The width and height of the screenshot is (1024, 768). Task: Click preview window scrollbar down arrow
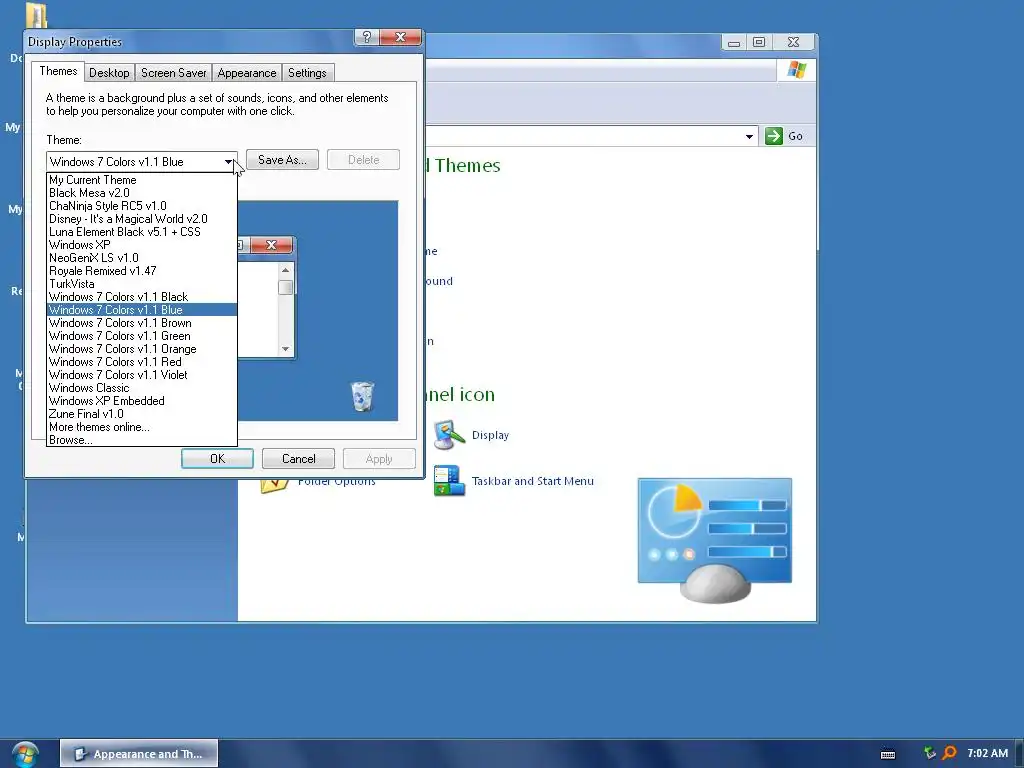(285, 349)
